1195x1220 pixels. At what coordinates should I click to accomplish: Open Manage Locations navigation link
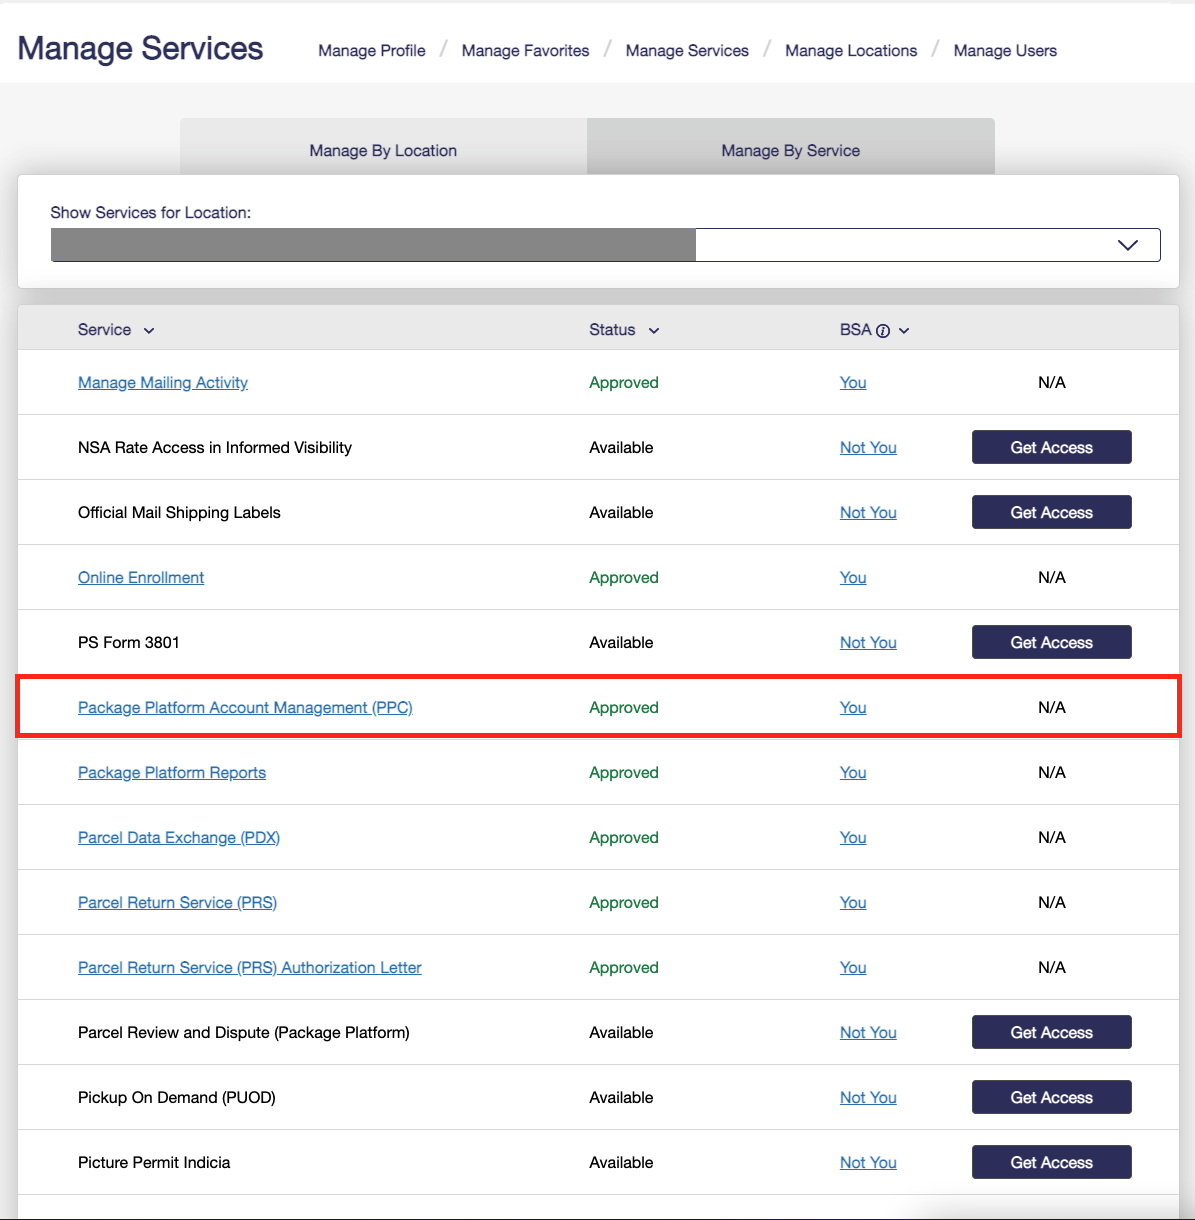pos(851,50)
